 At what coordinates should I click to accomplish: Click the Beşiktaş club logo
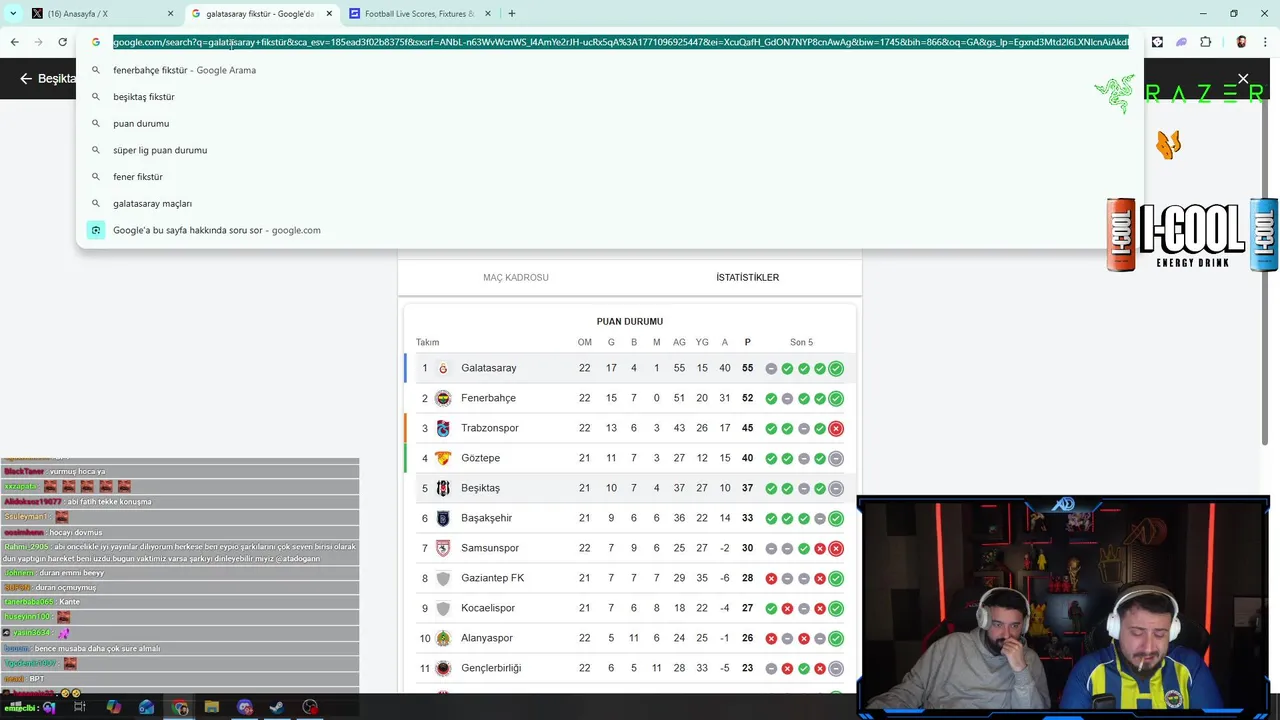click(x=443, y=488)
